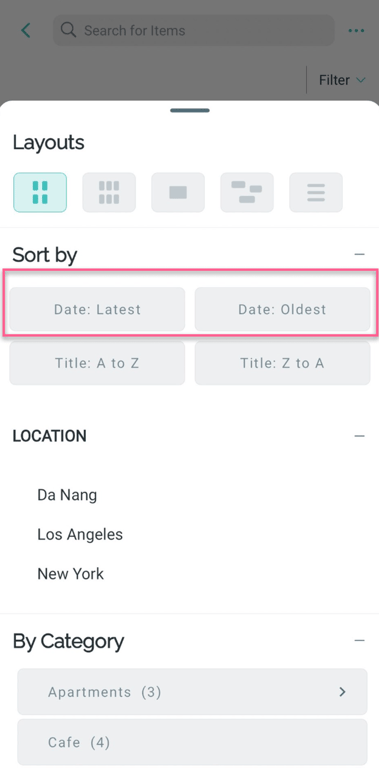Open the three-dot more options menu
Image resolution: width=379 pixels, height=768 pixels.
pos(356,30)
